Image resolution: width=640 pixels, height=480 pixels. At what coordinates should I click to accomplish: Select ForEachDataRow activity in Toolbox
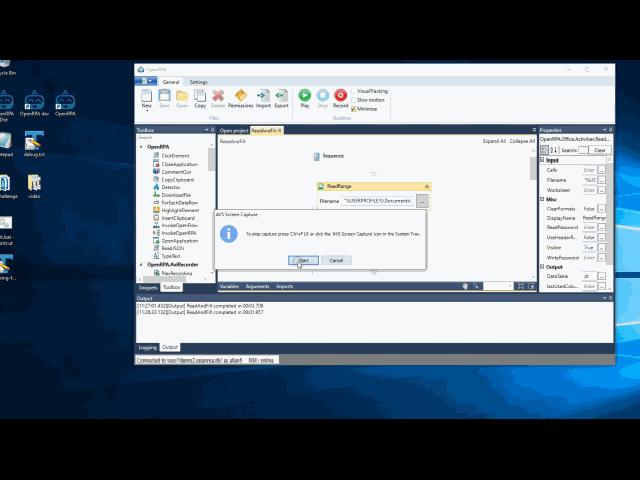(x=180, y=202)
